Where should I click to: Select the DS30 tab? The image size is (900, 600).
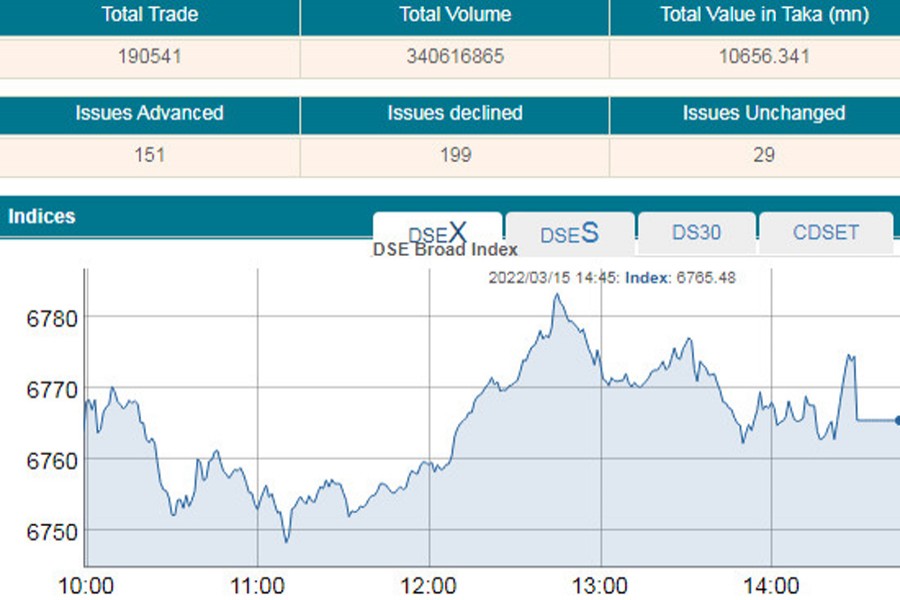(x=696, y=233)
